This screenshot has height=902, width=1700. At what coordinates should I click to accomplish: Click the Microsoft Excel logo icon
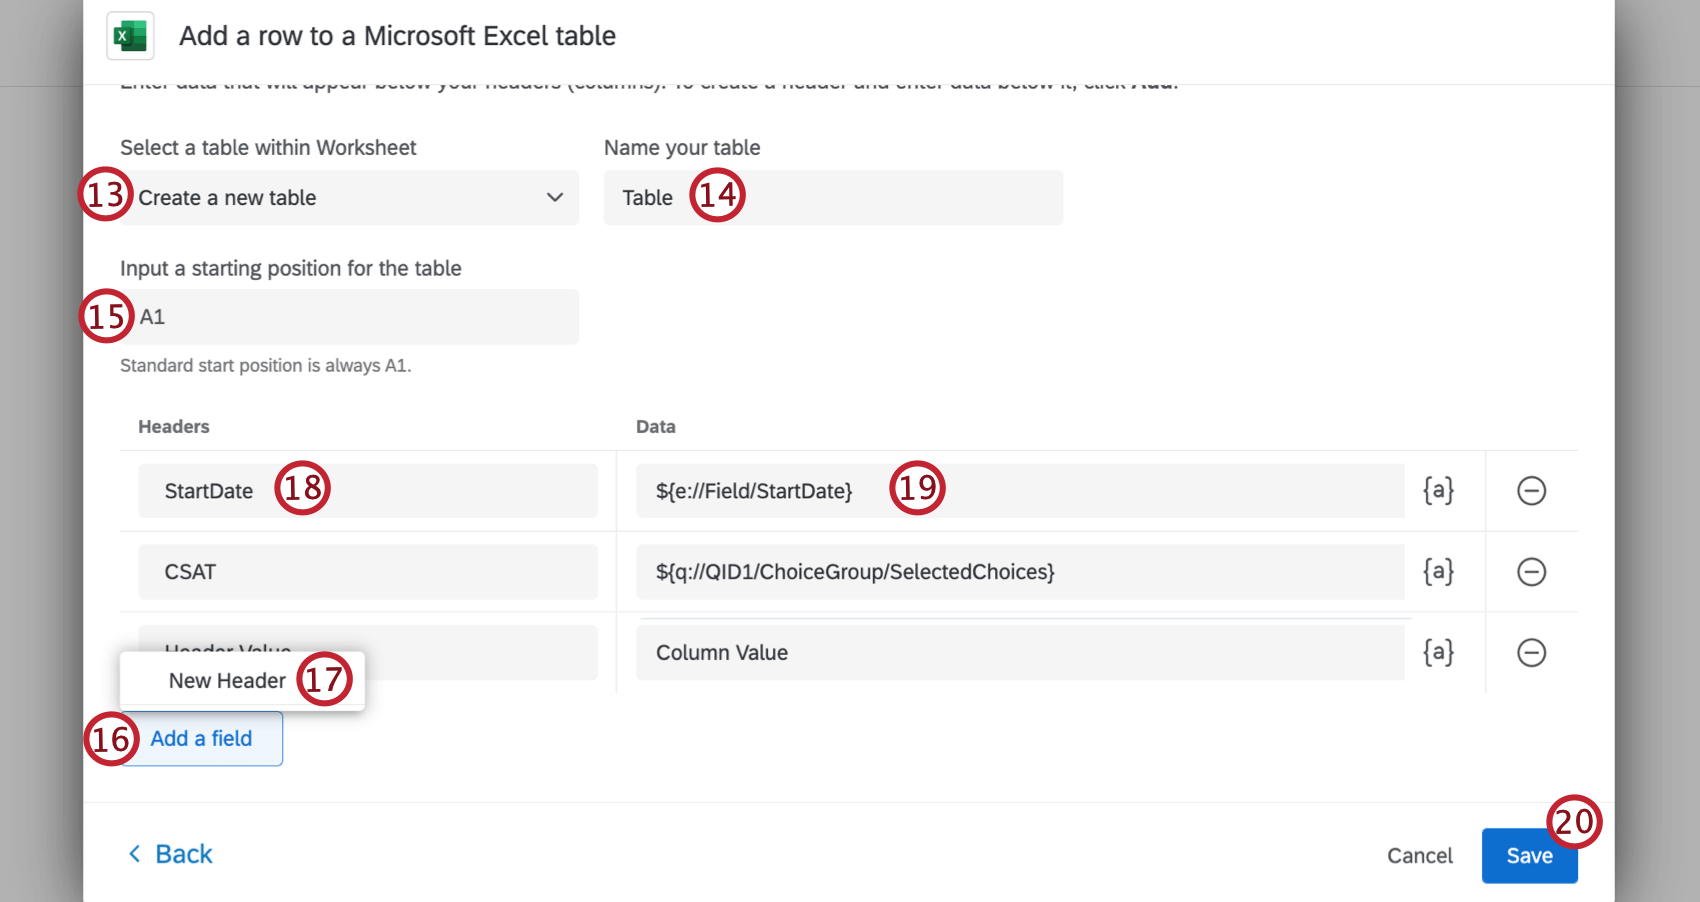click(x=129, y=35)
